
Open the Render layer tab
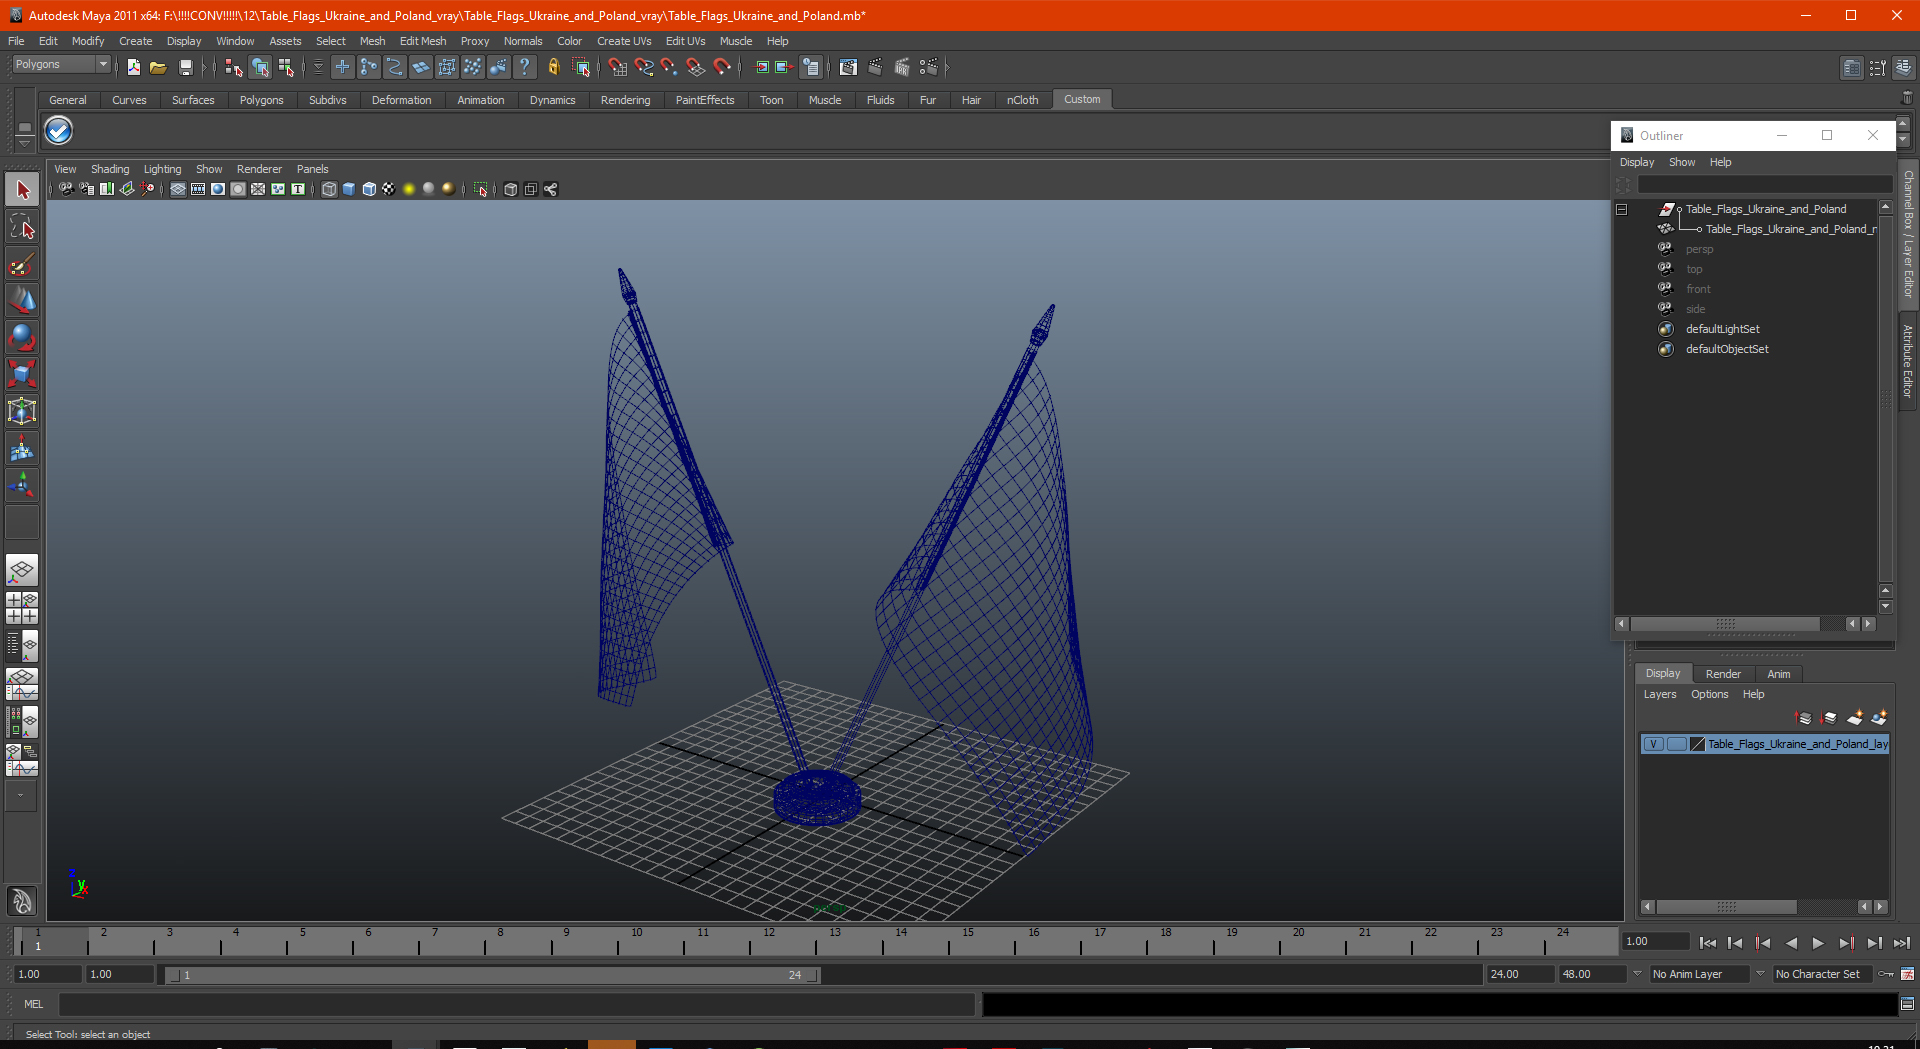(1723, 674)
